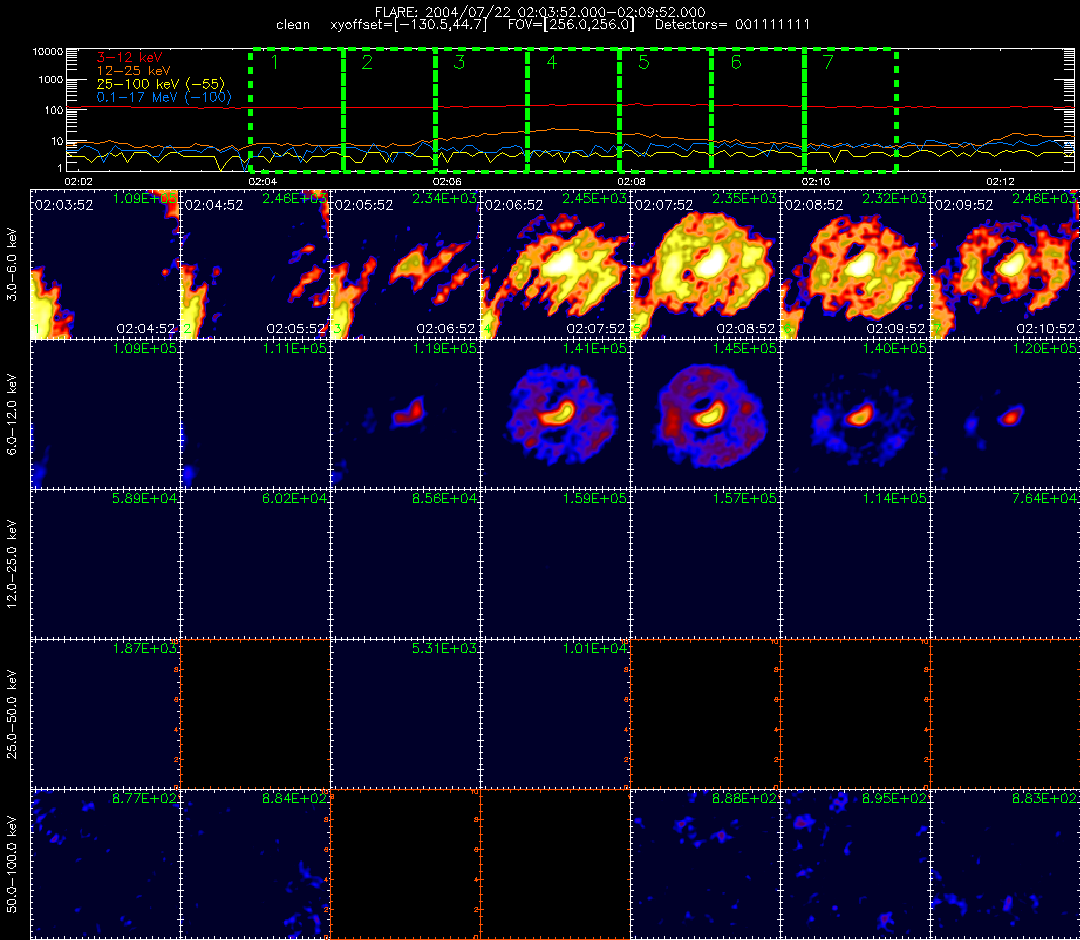Screen dimensions: 1080x940
Task: Click the 6.0-12.0 keV row label
Action: coord(12,415)
